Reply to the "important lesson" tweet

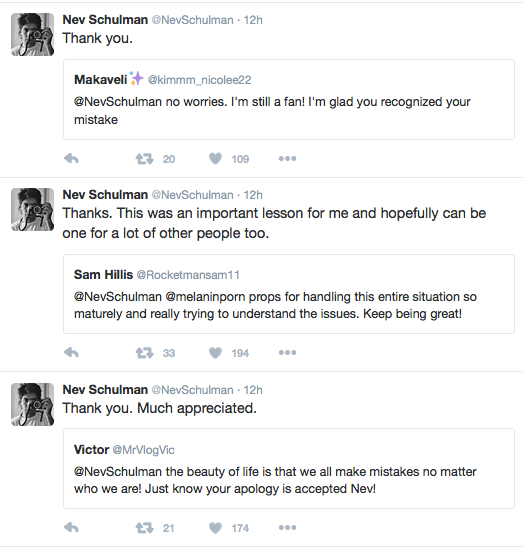tap(71, 352)
